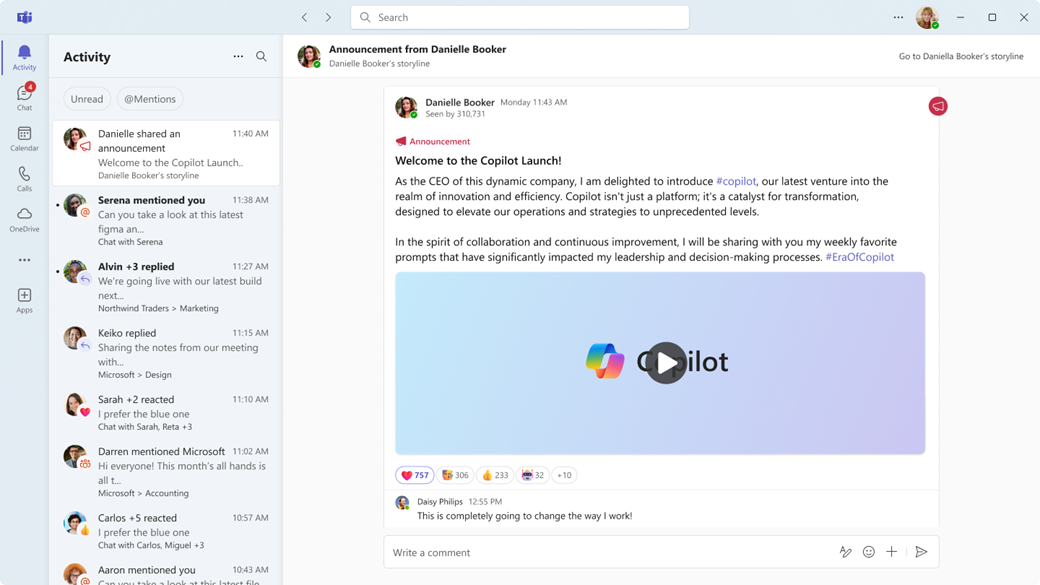Open the window settings and more menu
Image resolution: width=1040 pixels, height=585 pixels.
coord(897,17)
